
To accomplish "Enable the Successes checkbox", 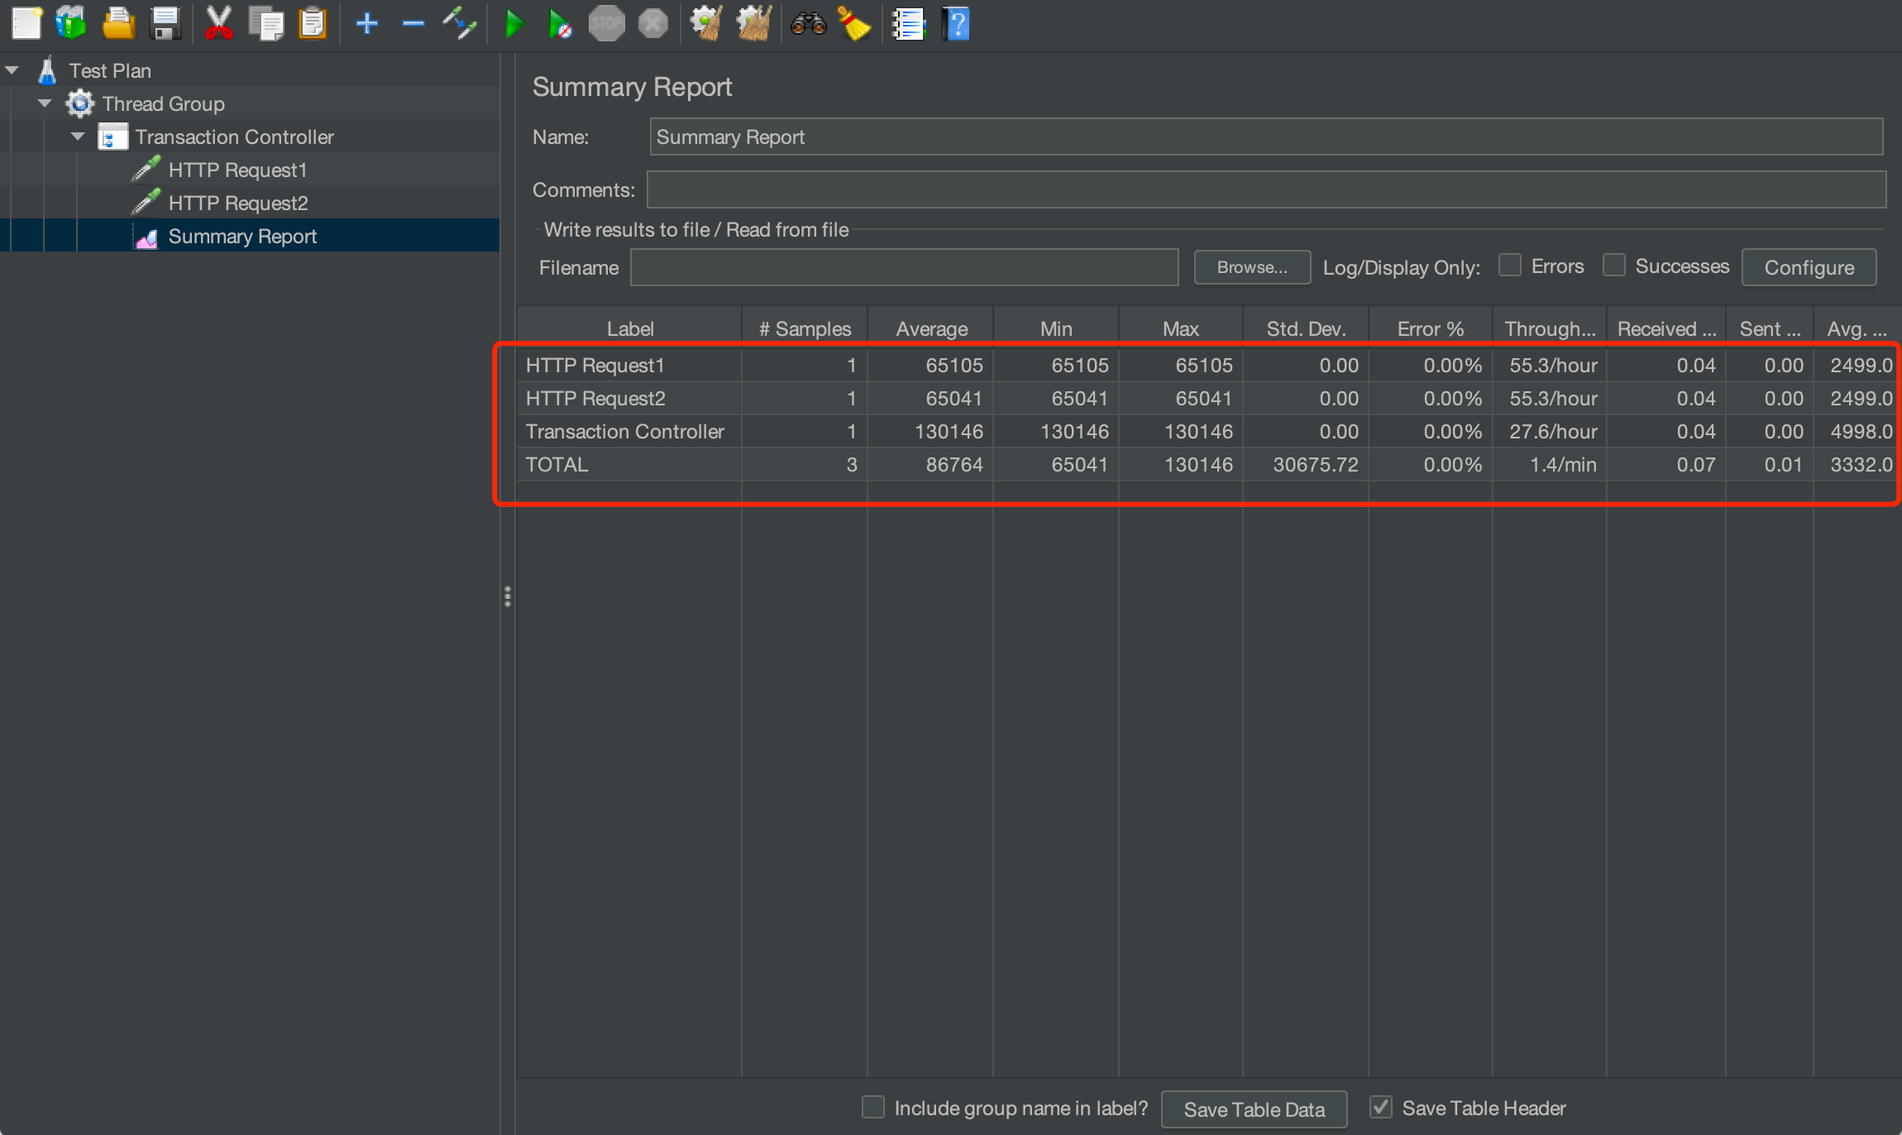I will pos(1613,266).
